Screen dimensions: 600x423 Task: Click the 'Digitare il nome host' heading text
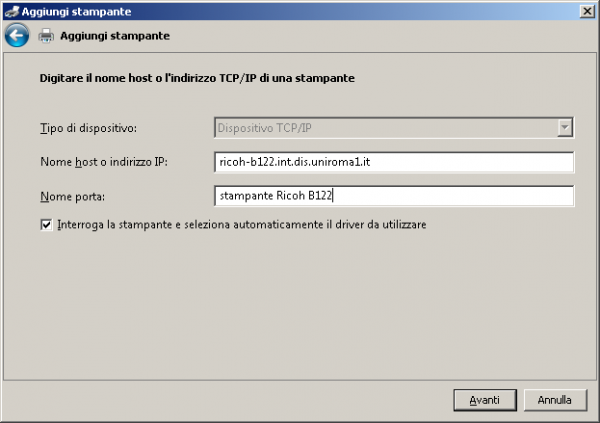click(198, 76)
